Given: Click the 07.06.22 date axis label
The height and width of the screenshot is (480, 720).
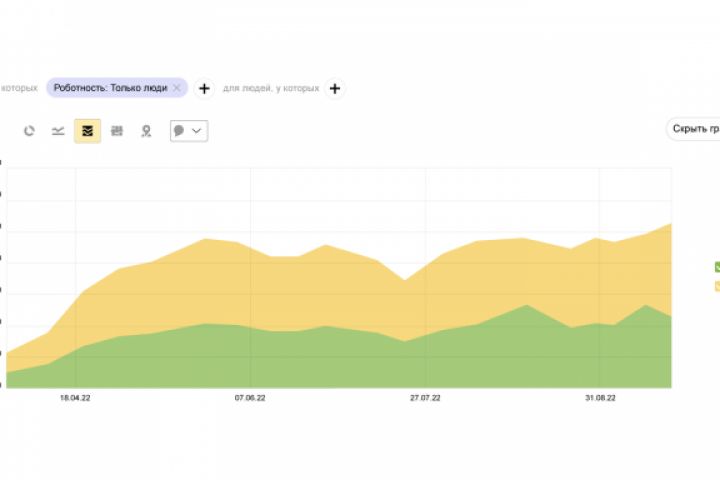Looking at the screenshot, I should pyautogui.click(x=250, y=398).
